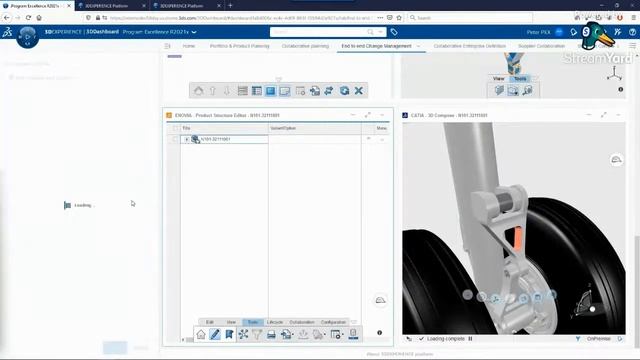
Task: Open the table customization dropdown icon
Action: 336,334
